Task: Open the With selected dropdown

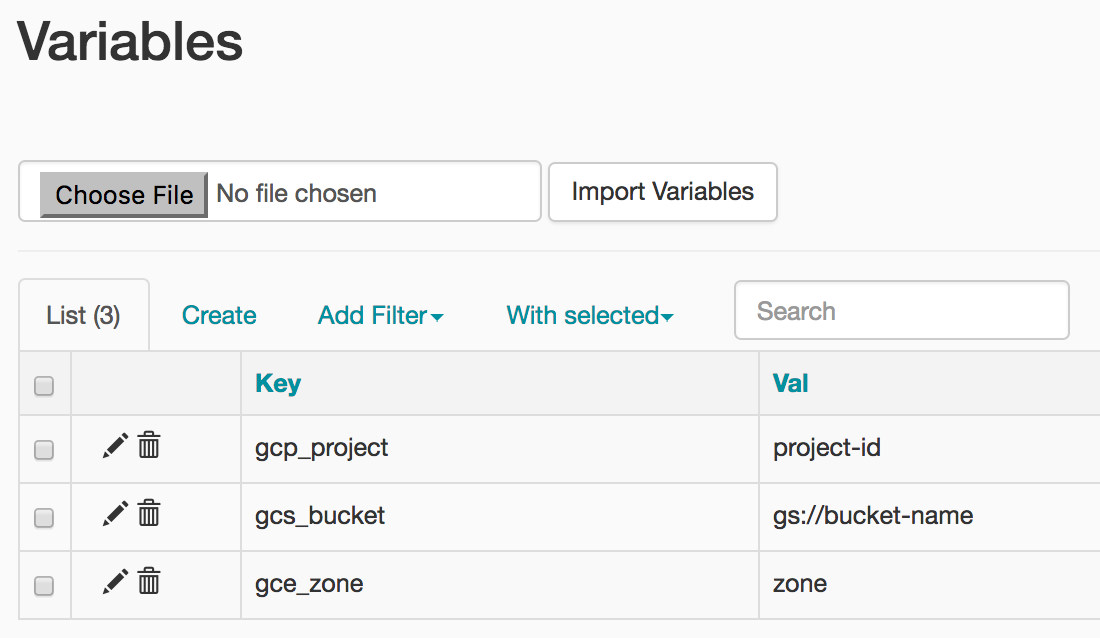Action: click(x=589, y=315)
